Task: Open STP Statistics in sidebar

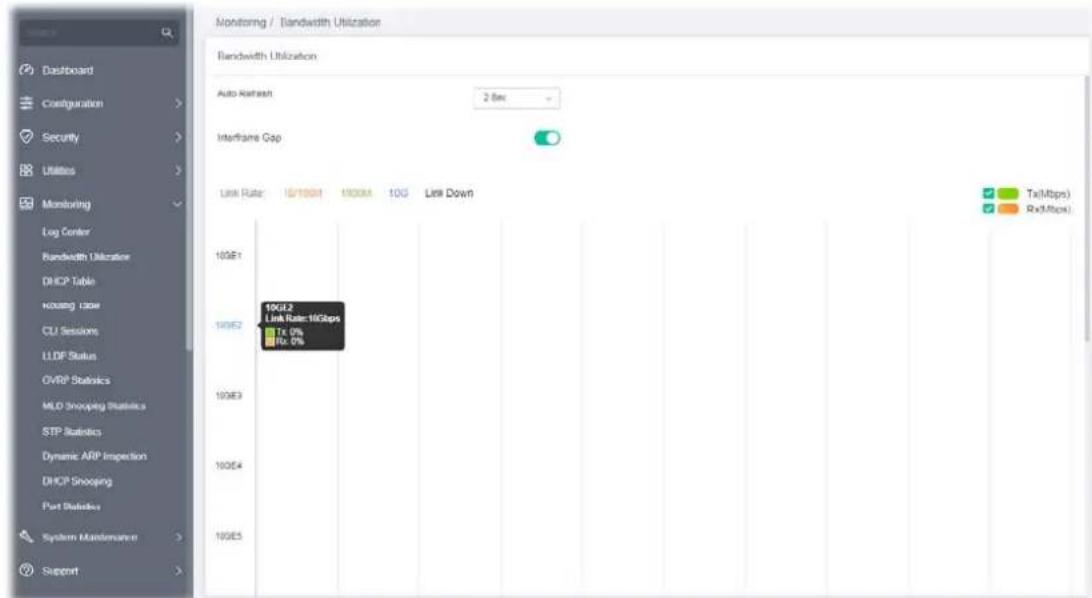Action: pyautogui.click(x=72, y=432)
